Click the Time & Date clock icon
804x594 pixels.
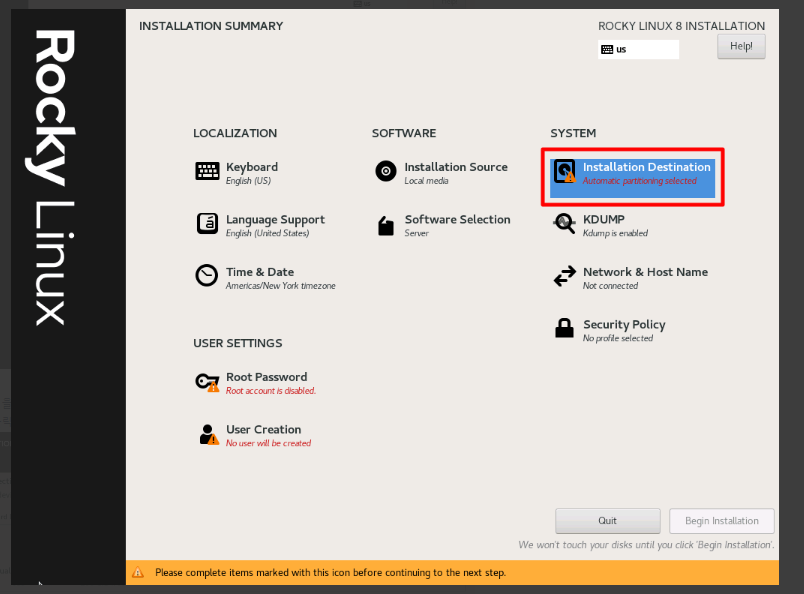coord(207,275)
